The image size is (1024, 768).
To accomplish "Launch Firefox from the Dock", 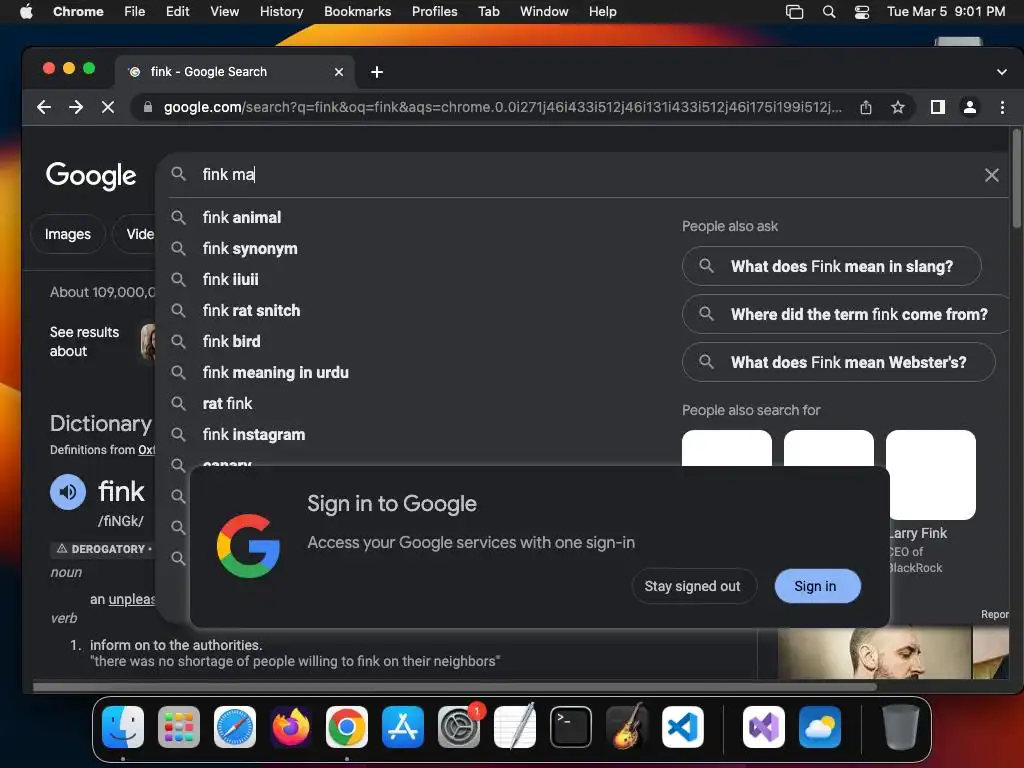I will tap(291, 727).
